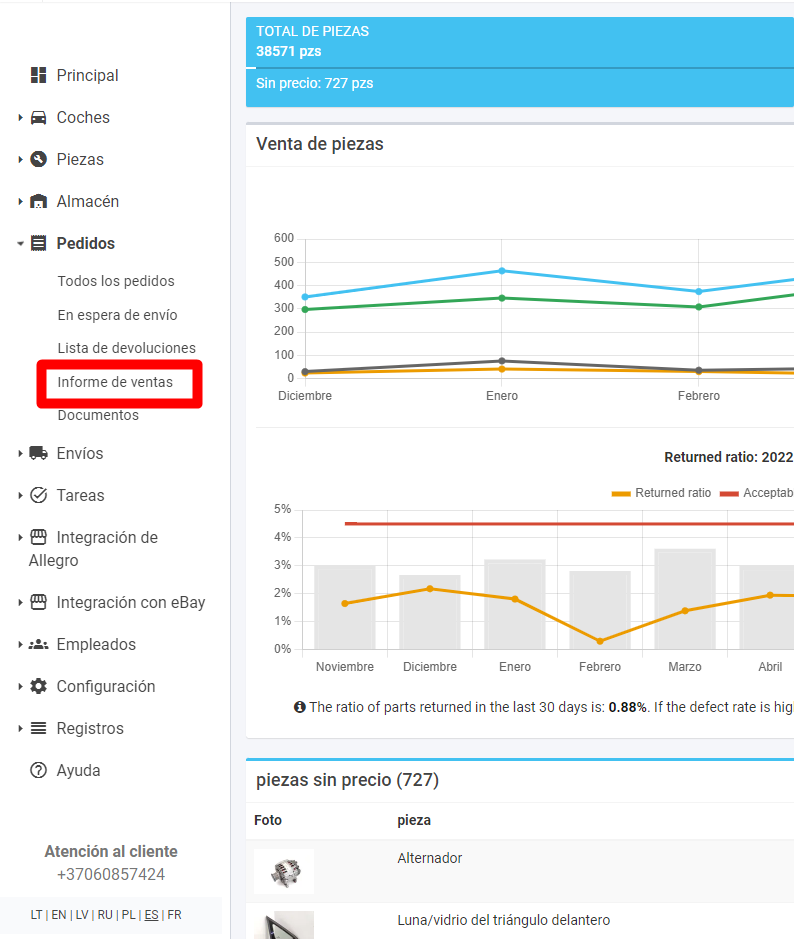Open Luna/vidrio del triángulo delantero row
This screenshot has width=794, height=939.
(x=520, y=922)
